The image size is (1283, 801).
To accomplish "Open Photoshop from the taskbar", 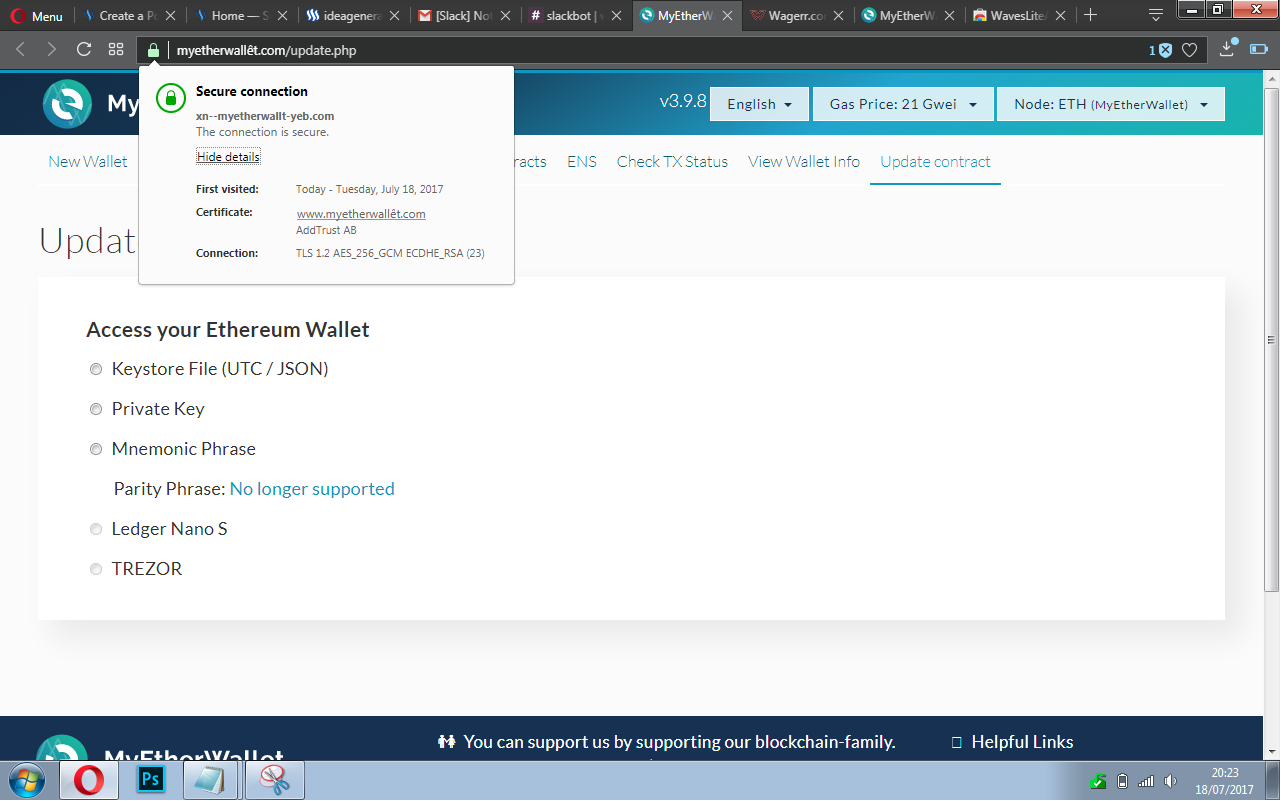I will [150, 780].
